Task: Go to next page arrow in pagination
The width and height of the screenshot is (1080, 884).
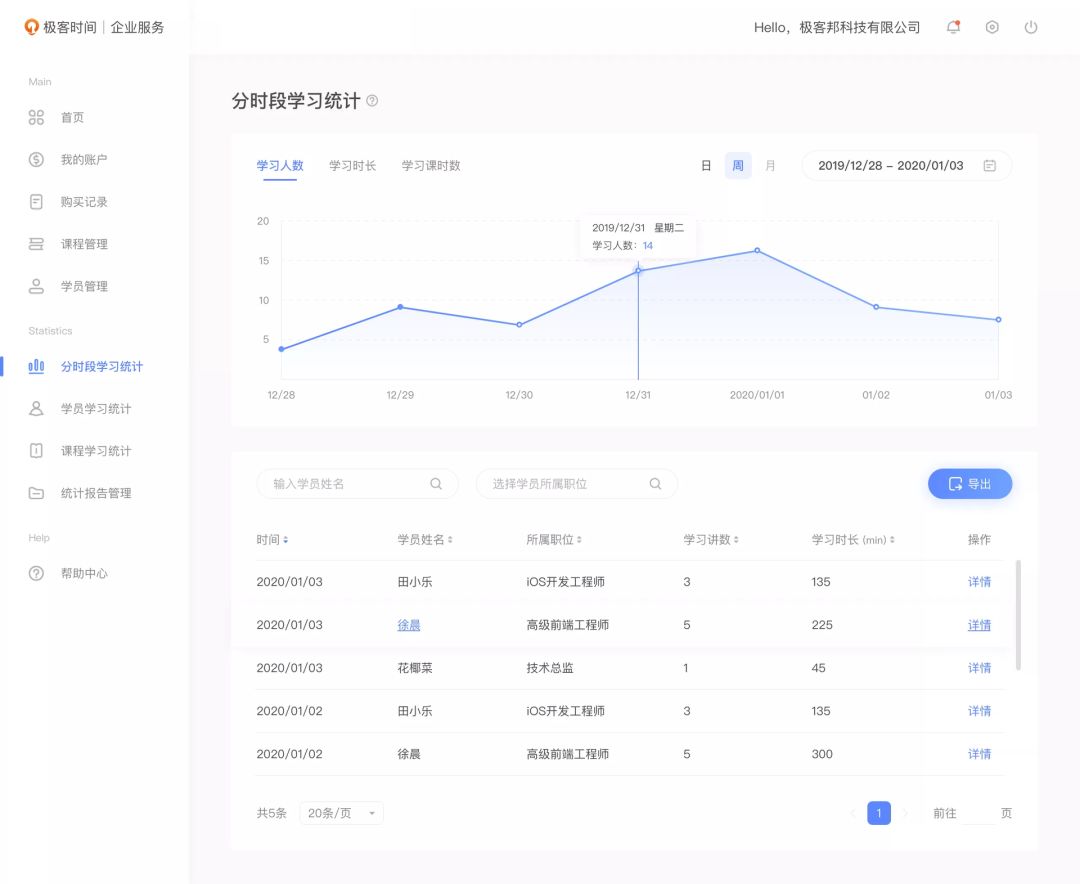Action: pos(906,813)
